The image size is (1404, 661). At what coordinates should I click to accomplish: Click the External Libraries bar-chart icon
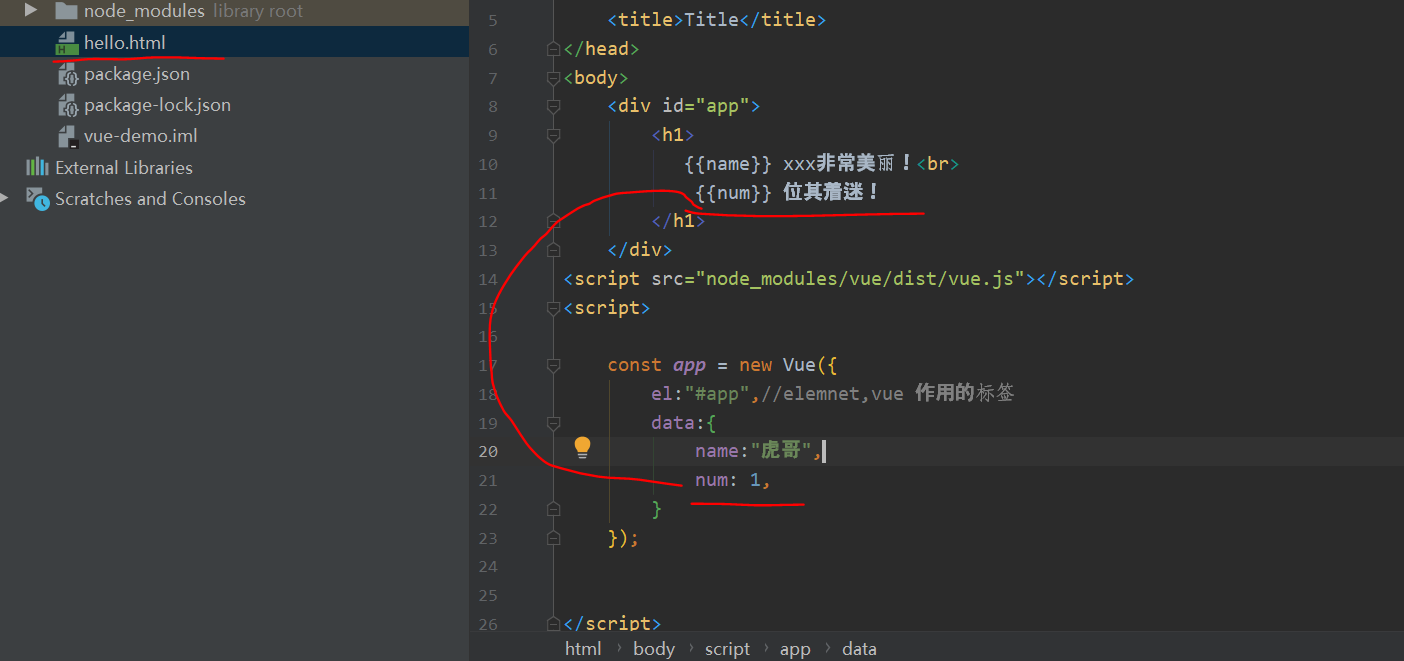pyautogui.click(x=37, y=167)
